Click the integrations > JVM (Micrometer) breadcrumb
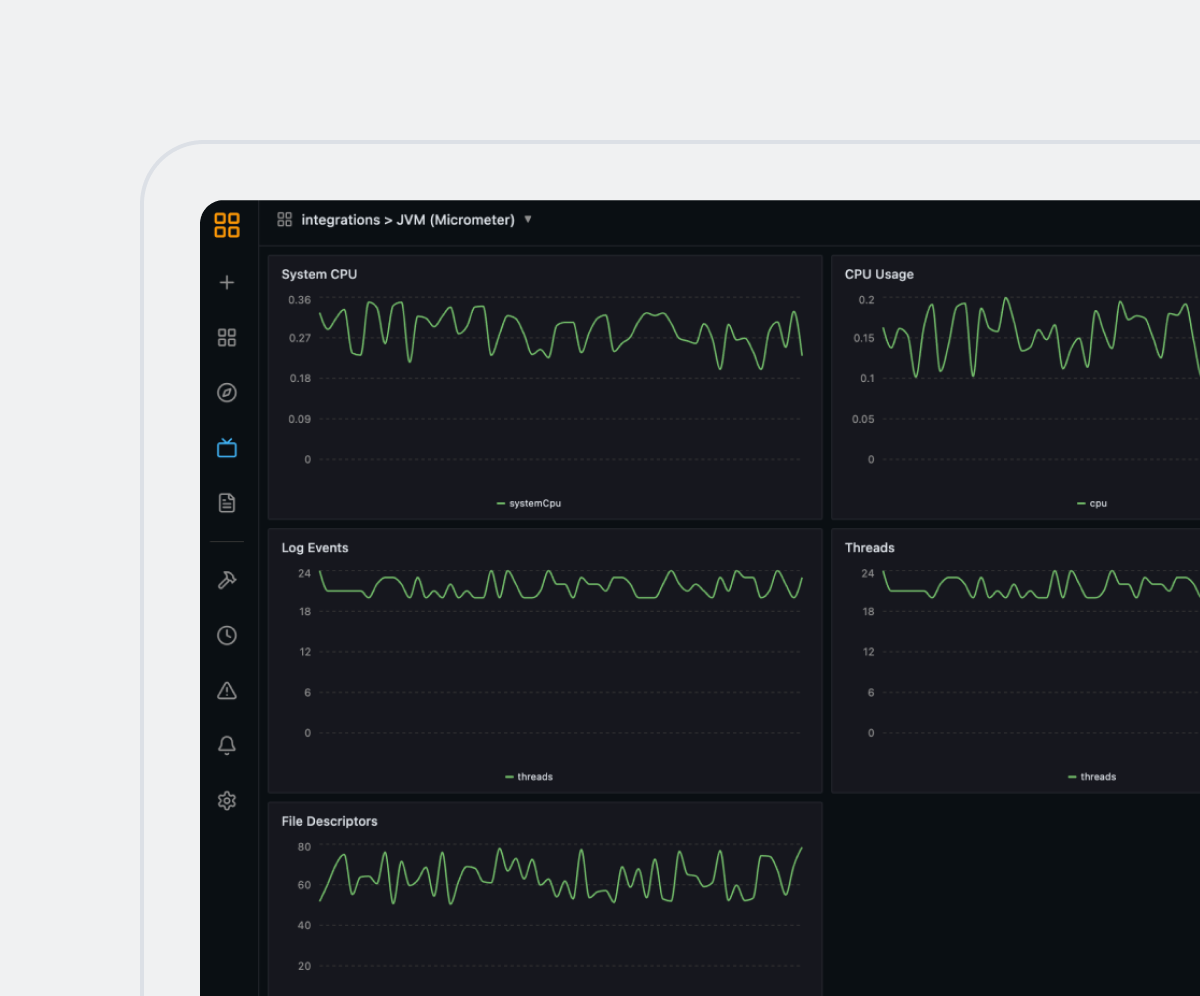The width and height of the screenshot is (1200, 996). (x=408, y=220)
